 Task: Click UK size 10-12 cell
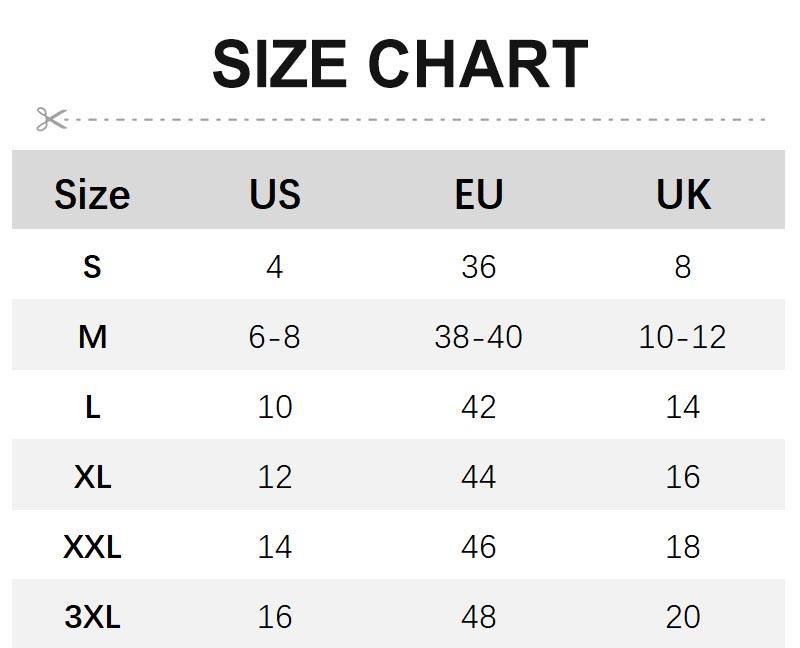pyautogui.click(x=683, y=337)
